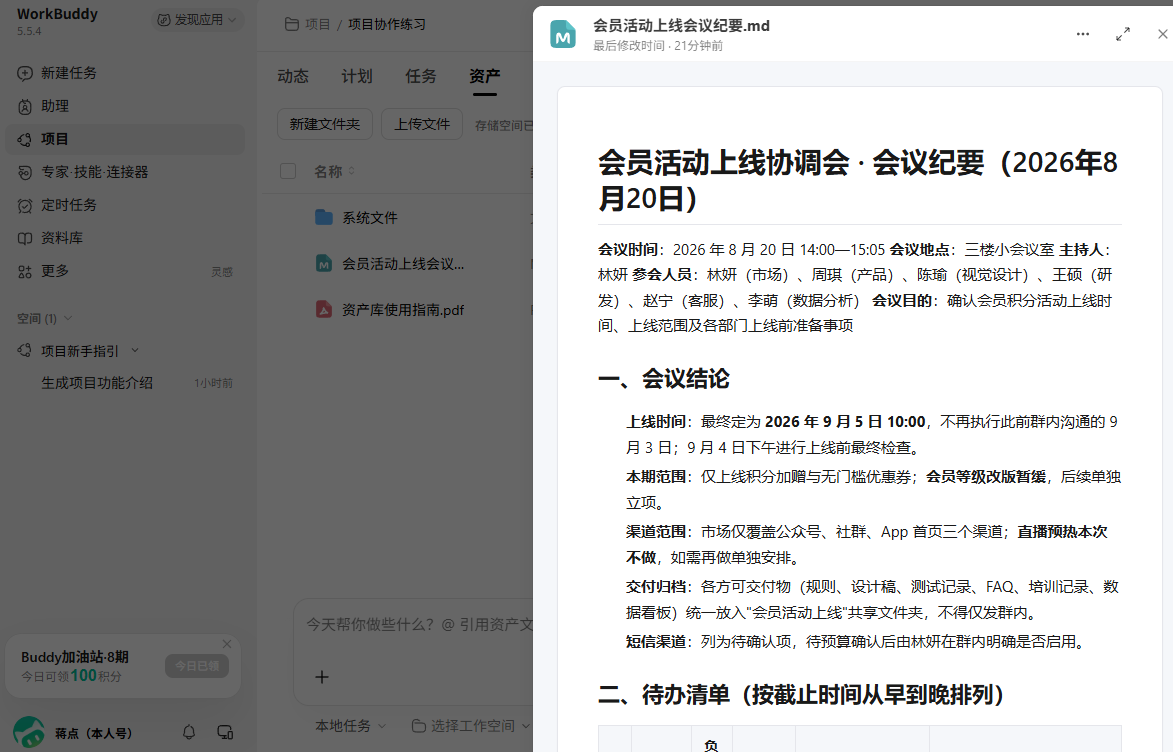This screenshot has width=1173, height=752.
Task: Click the version number 5.5.4
Action: (29, 31)
